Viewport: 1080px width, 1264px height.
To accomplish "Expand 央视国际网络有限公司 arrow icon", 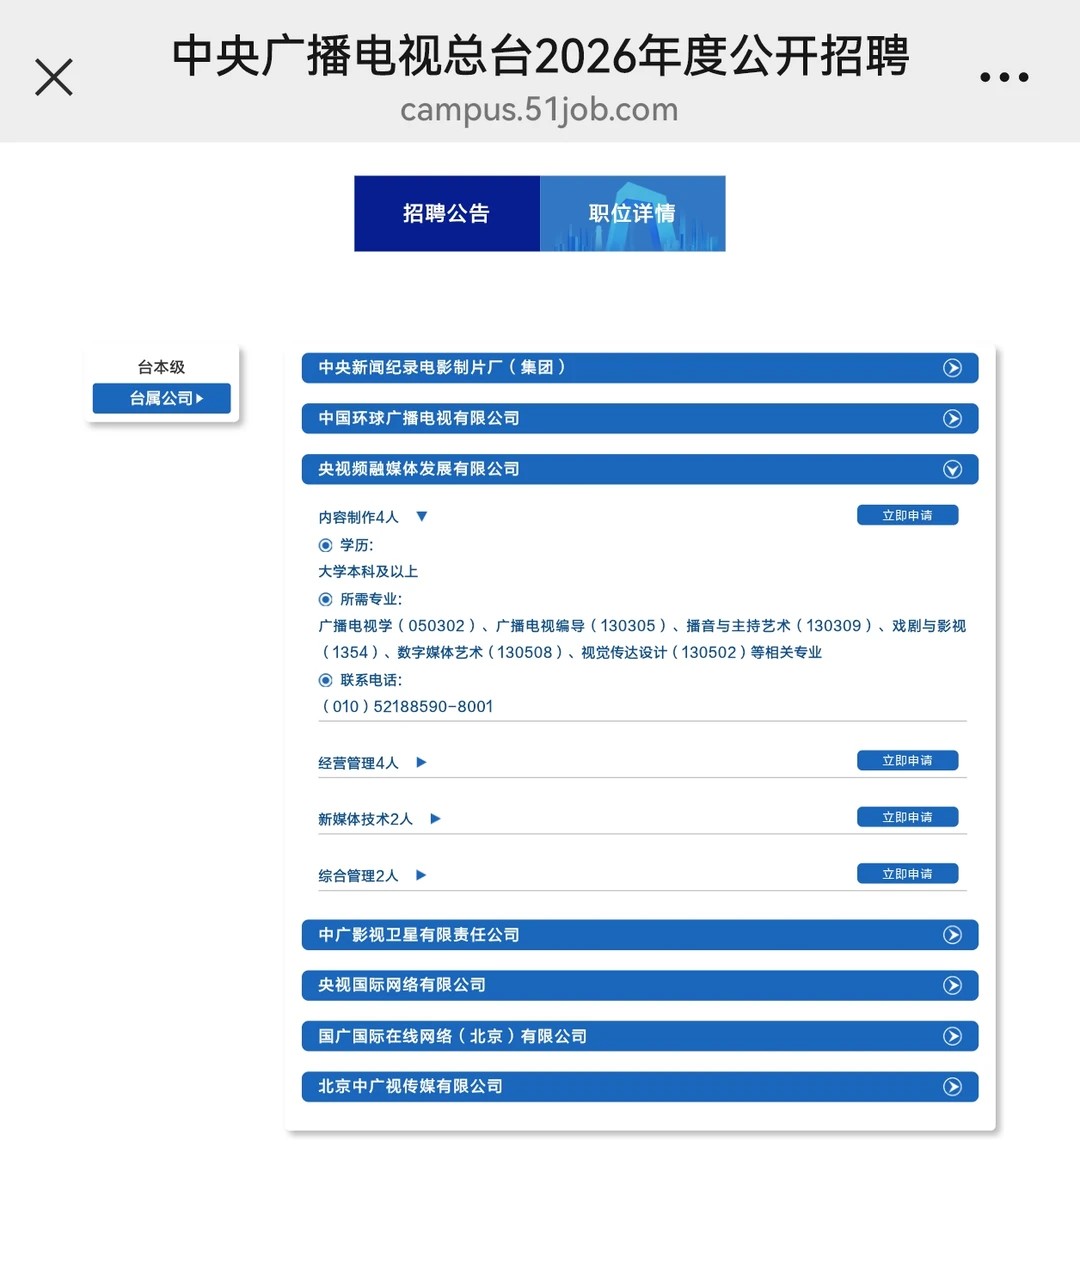I will [x=952, y=985].
